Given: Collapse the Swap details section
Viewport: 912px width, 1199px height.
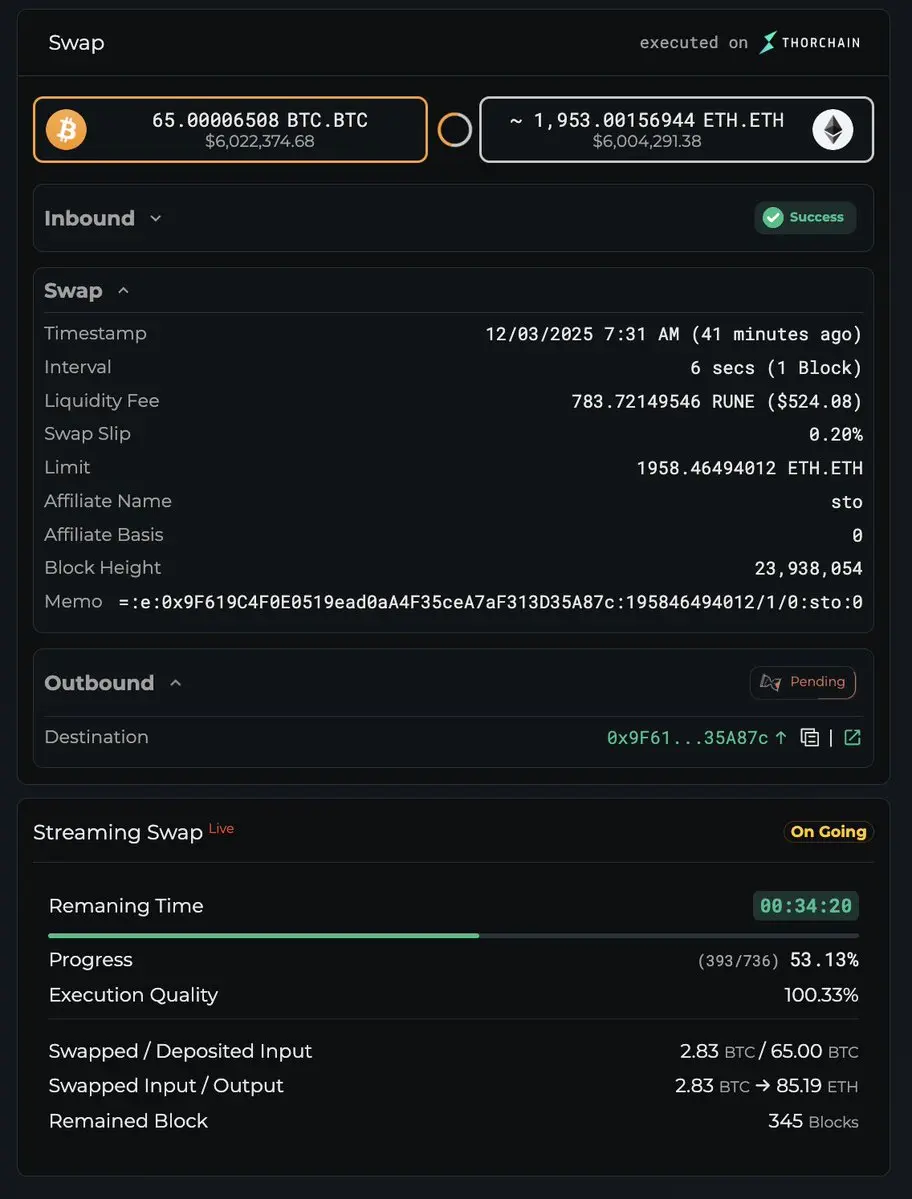Looking at the screenshot, I should (x=124, y=291).
